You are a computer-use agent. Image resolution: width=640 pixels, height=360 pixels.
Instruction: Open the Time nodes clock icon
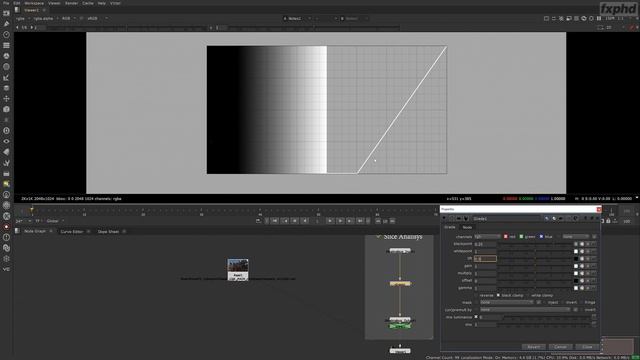[x=6, y=35]
